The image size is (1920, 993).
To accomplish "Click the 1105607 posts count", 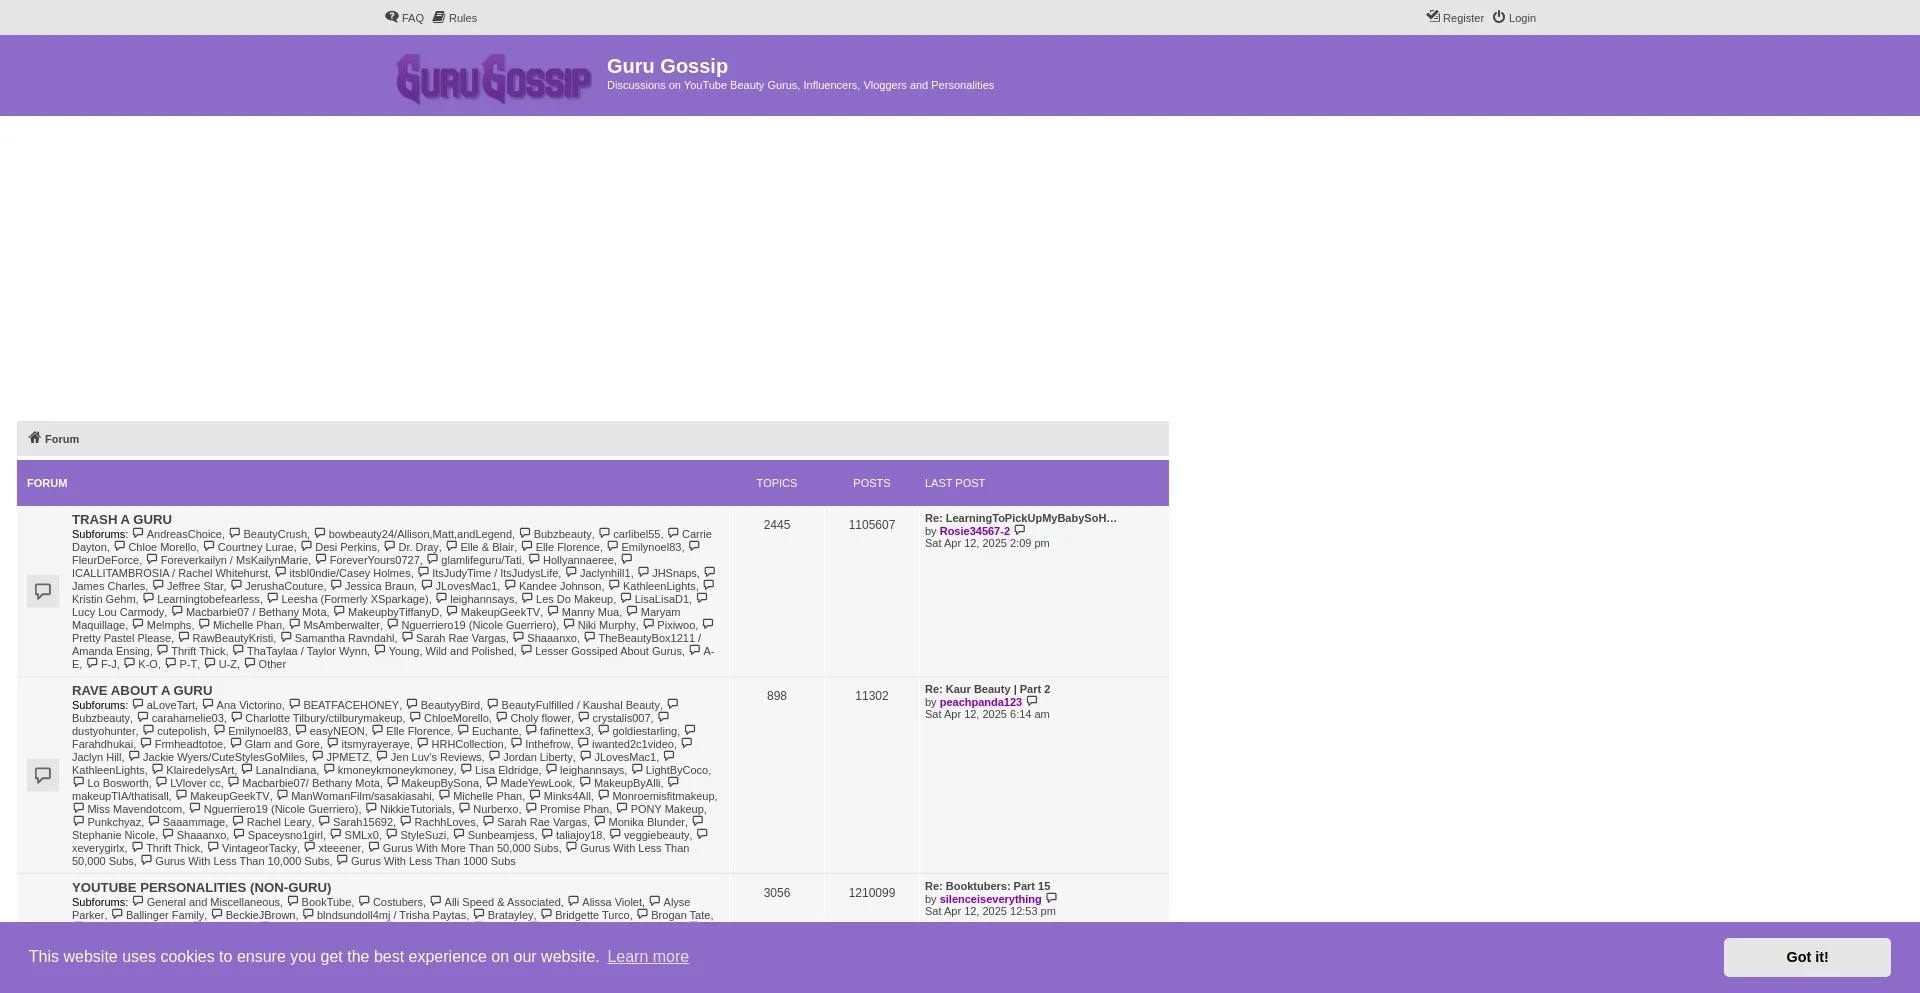I will (x=872, y=525).
